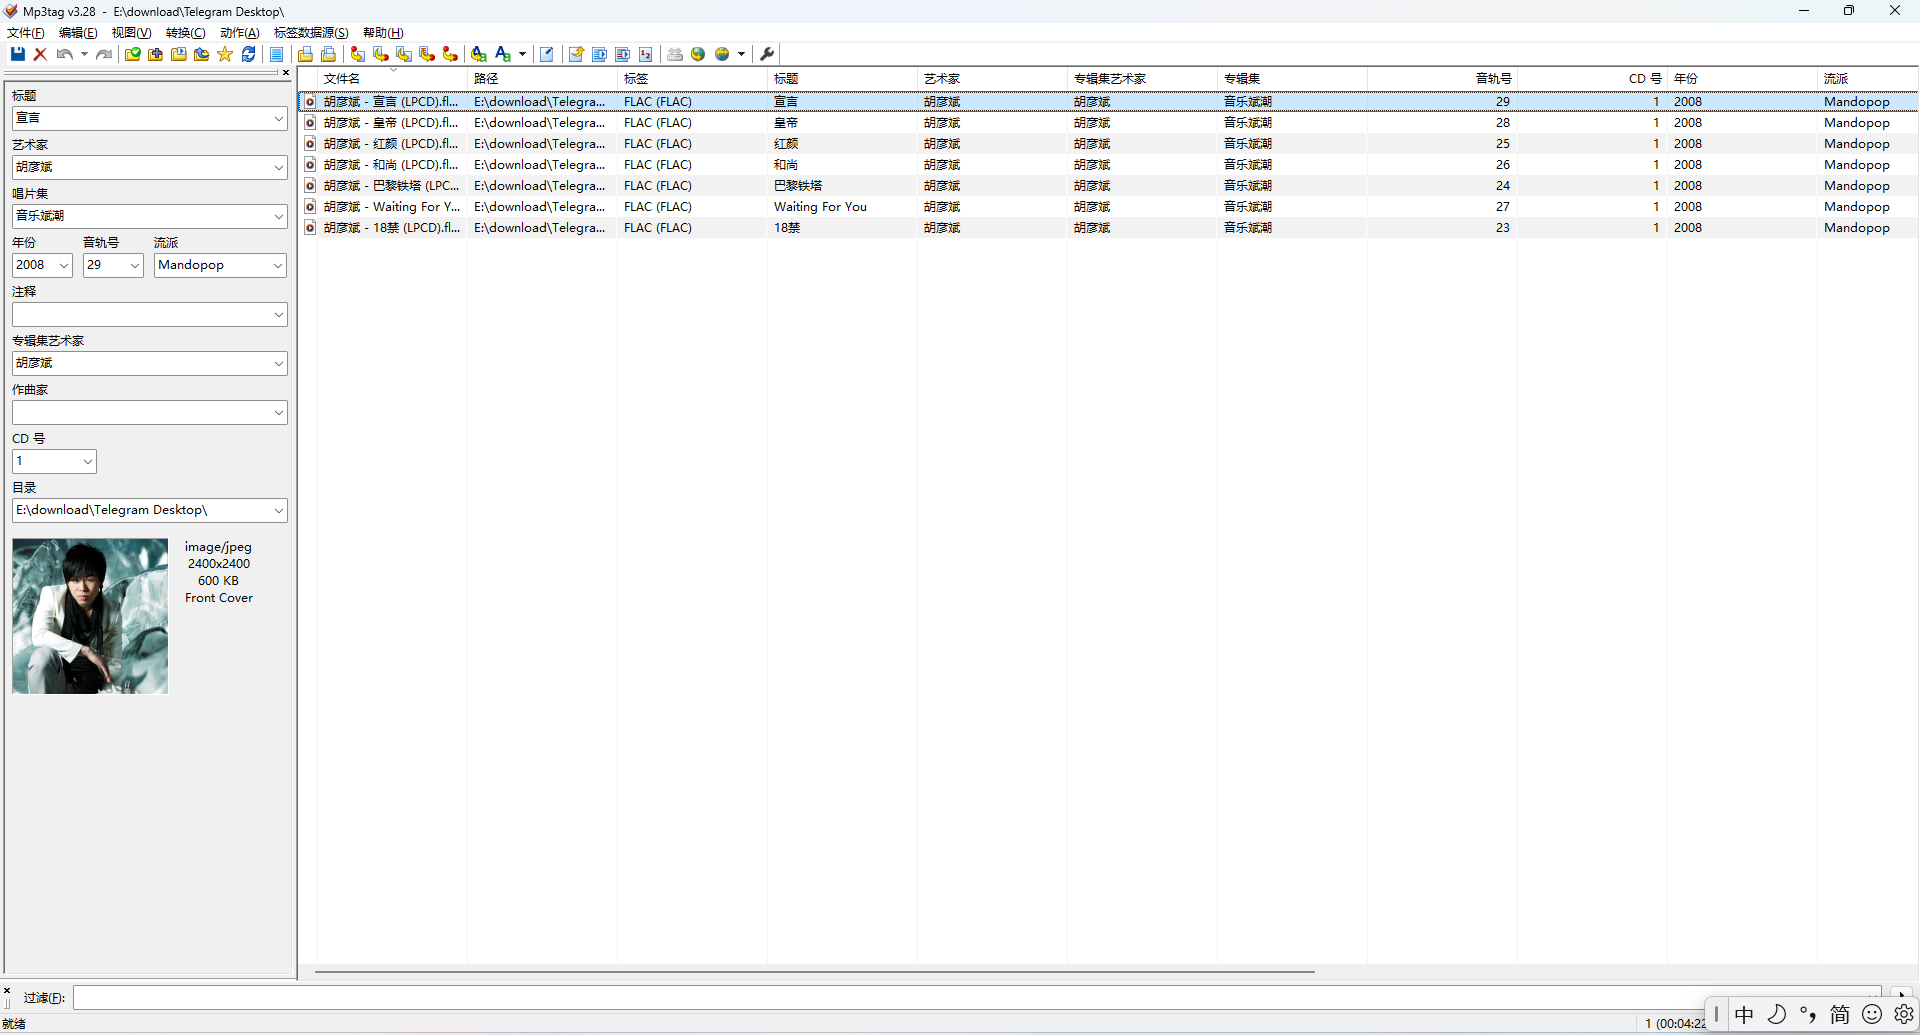This screenshot has height=1035, width=1920.
Task: Click the folder with plus sign icon
Action: click(156, 54)
